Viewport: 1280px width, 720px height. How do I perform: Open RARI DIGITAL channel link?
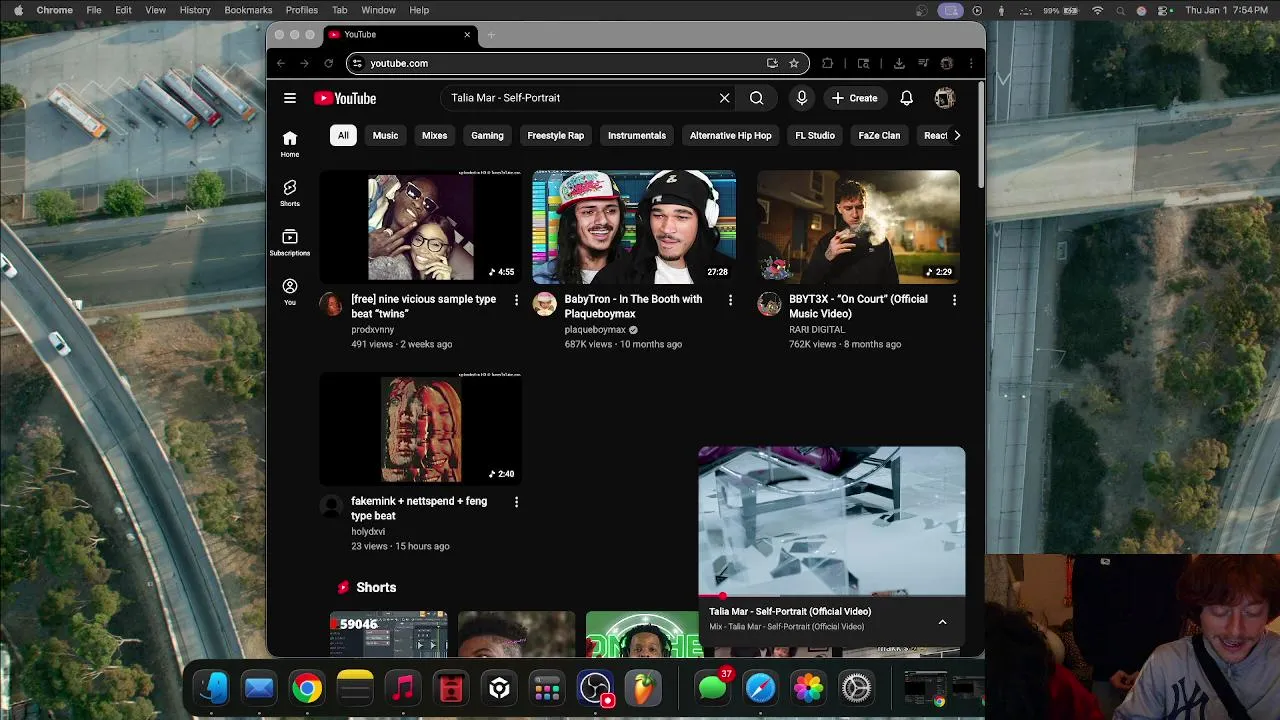pos(817,329)
